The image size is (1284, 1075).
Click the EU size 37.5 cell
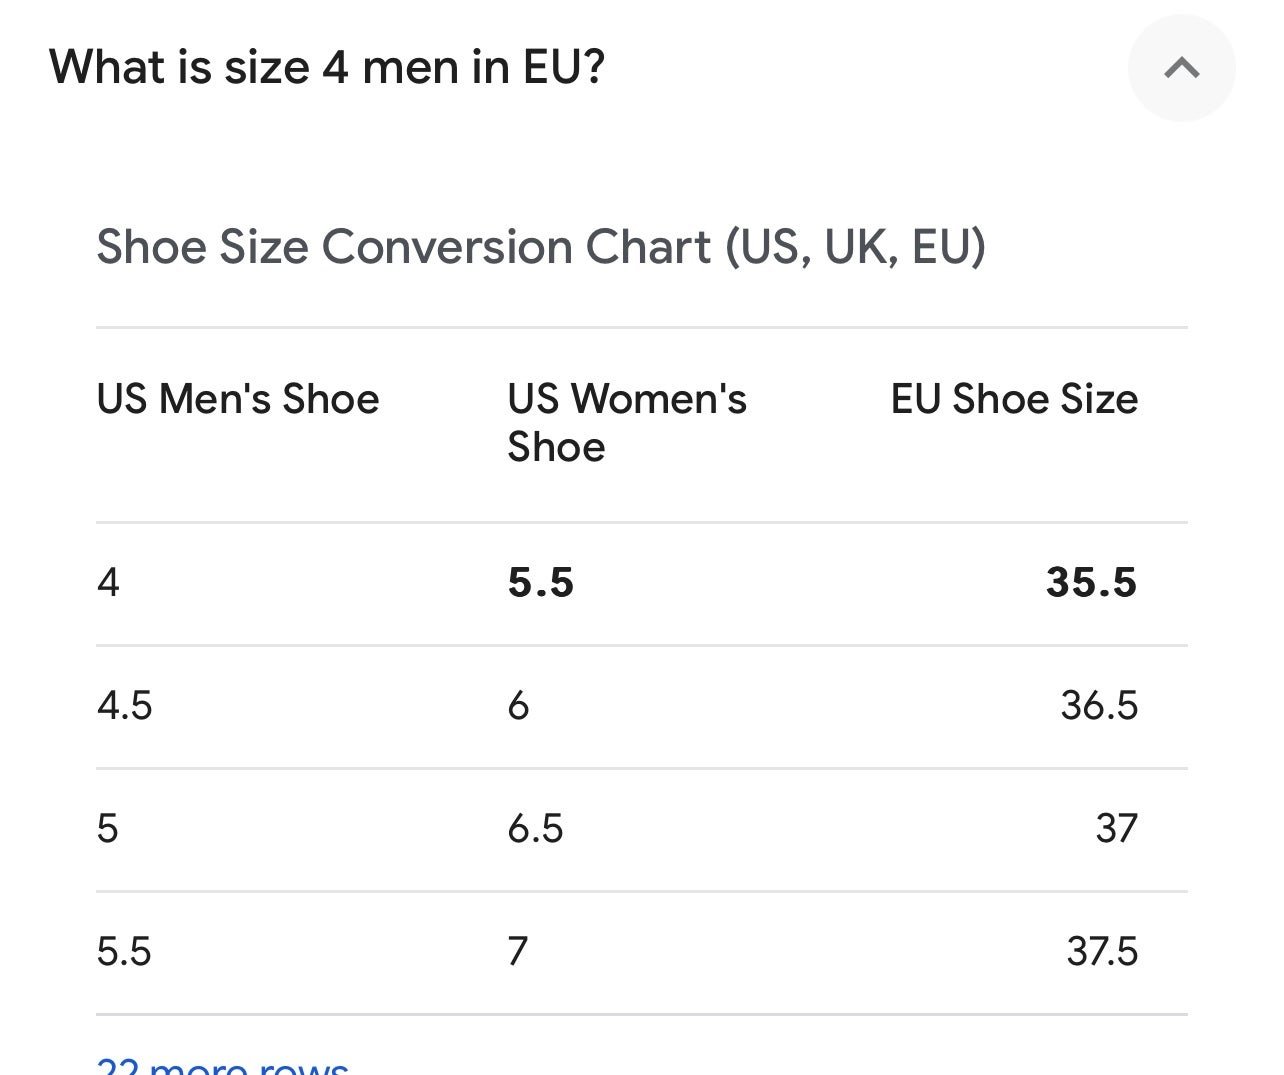click(x=1102, y=952)
